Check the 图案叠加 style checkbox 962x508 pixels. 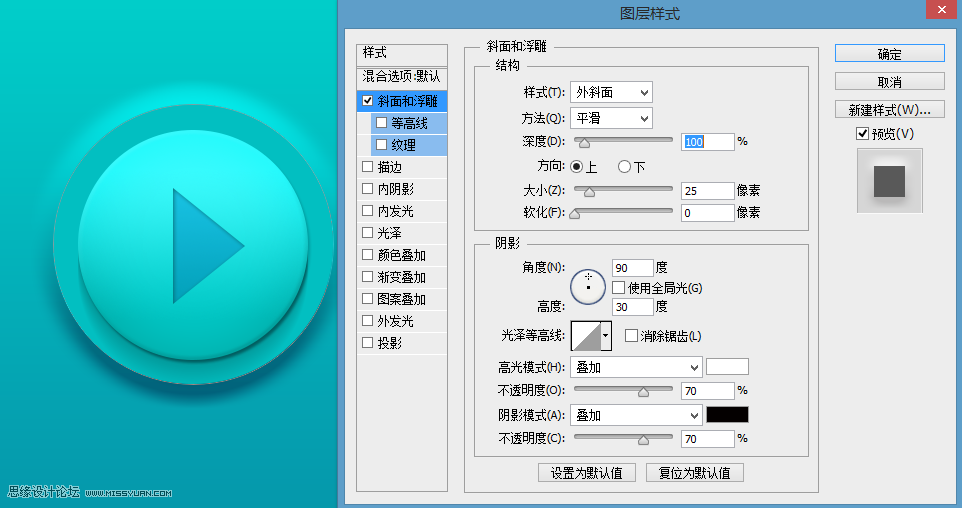click(x=367, y=299)
